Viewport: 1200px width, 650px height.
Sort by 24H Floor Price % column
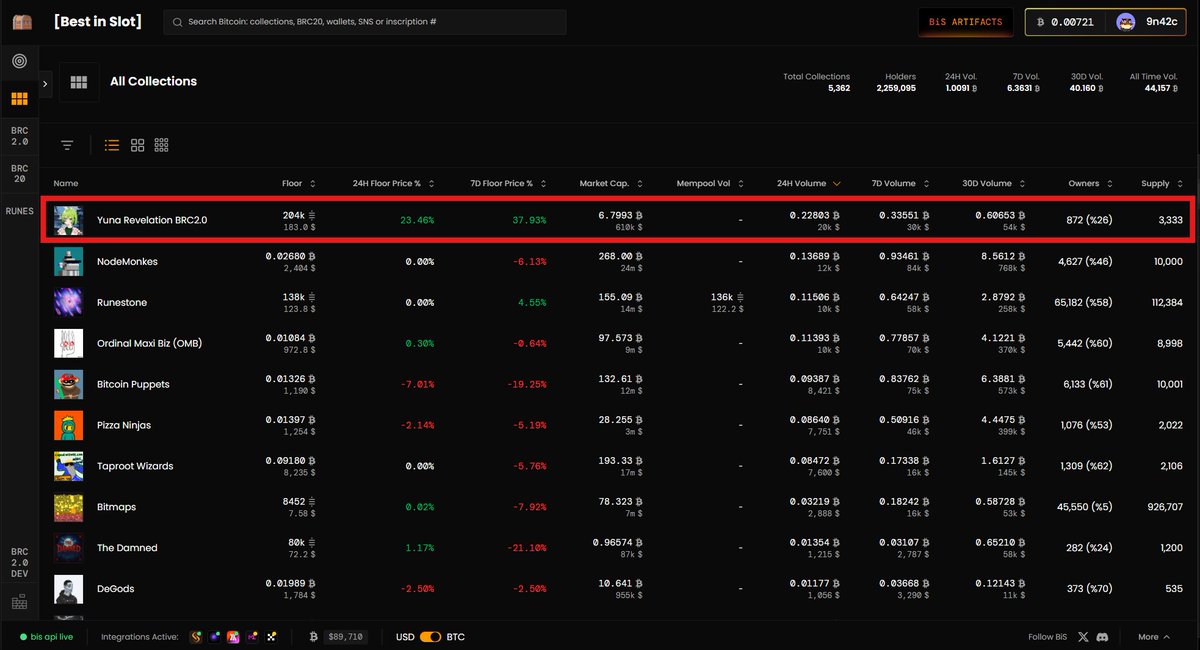(x=431, y=184)
